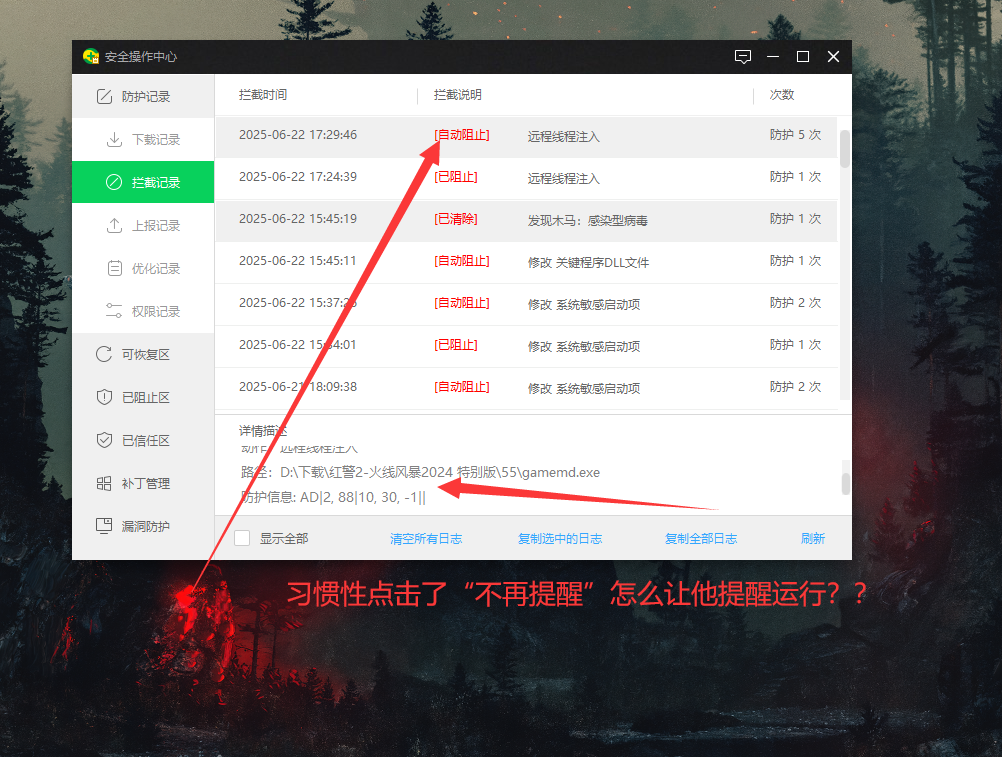Sort by the 拦截时间 column header

pos(263,95)
